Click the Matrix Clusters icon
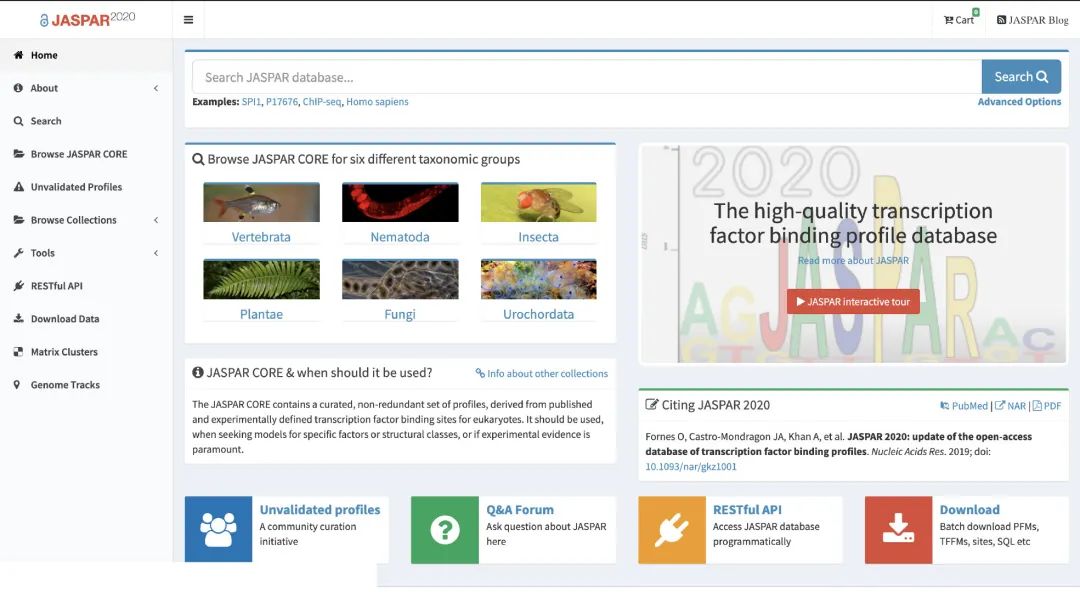 tap(19, 351)
